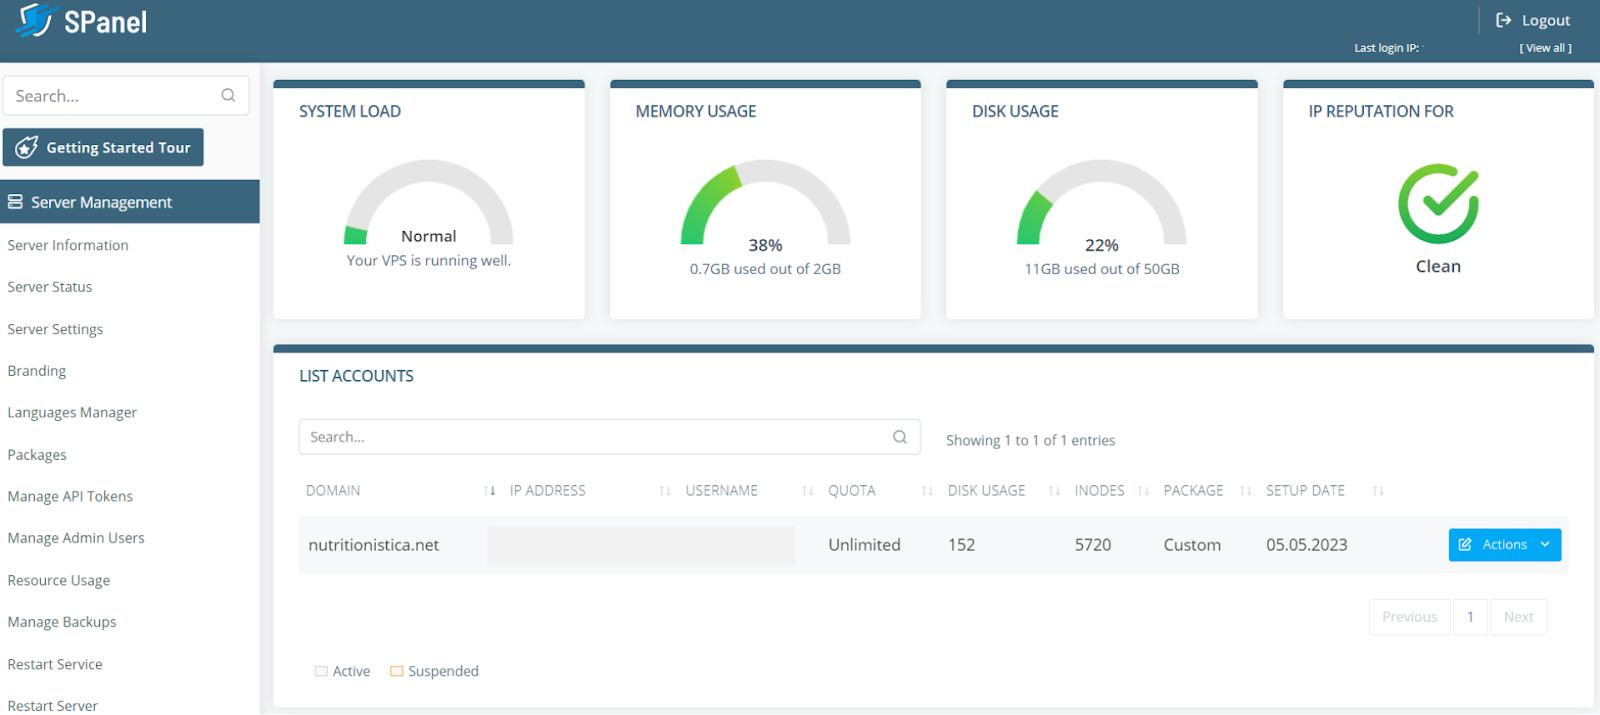This screenshot has width=1600, height=715.
Task: Click the Next page button
Action: 1518,617
